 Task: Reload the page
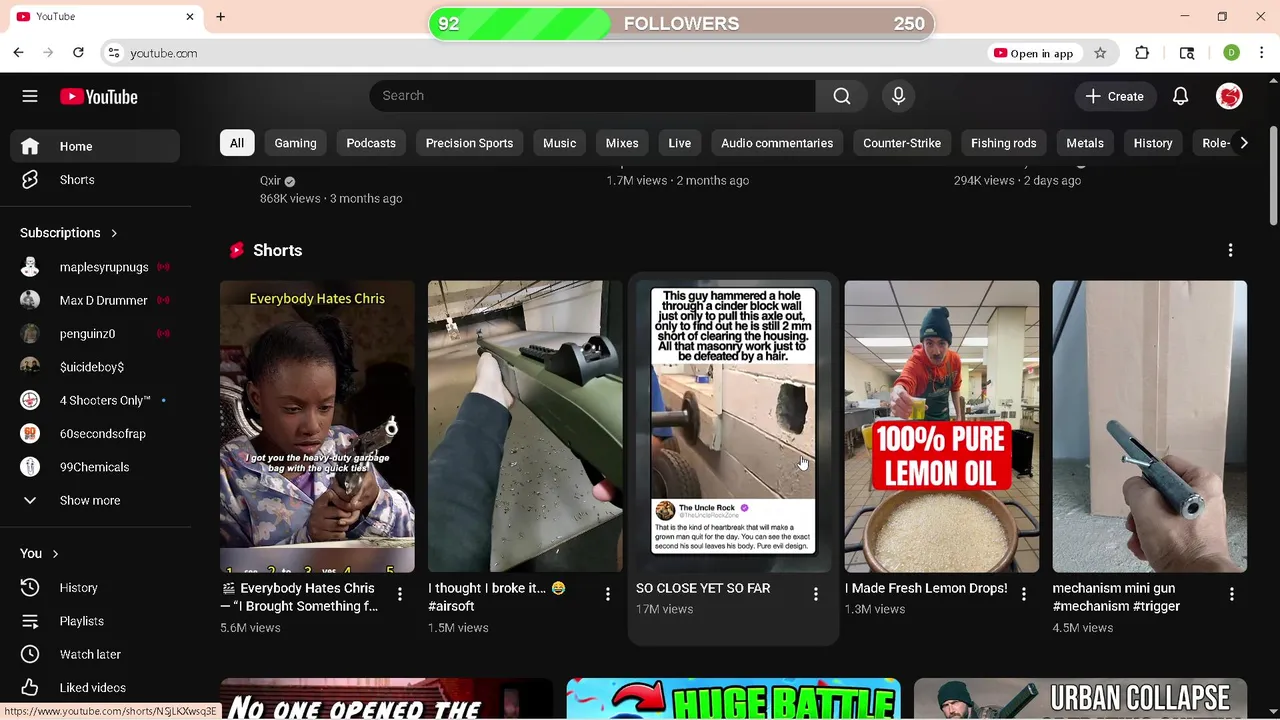coord(78,53)
